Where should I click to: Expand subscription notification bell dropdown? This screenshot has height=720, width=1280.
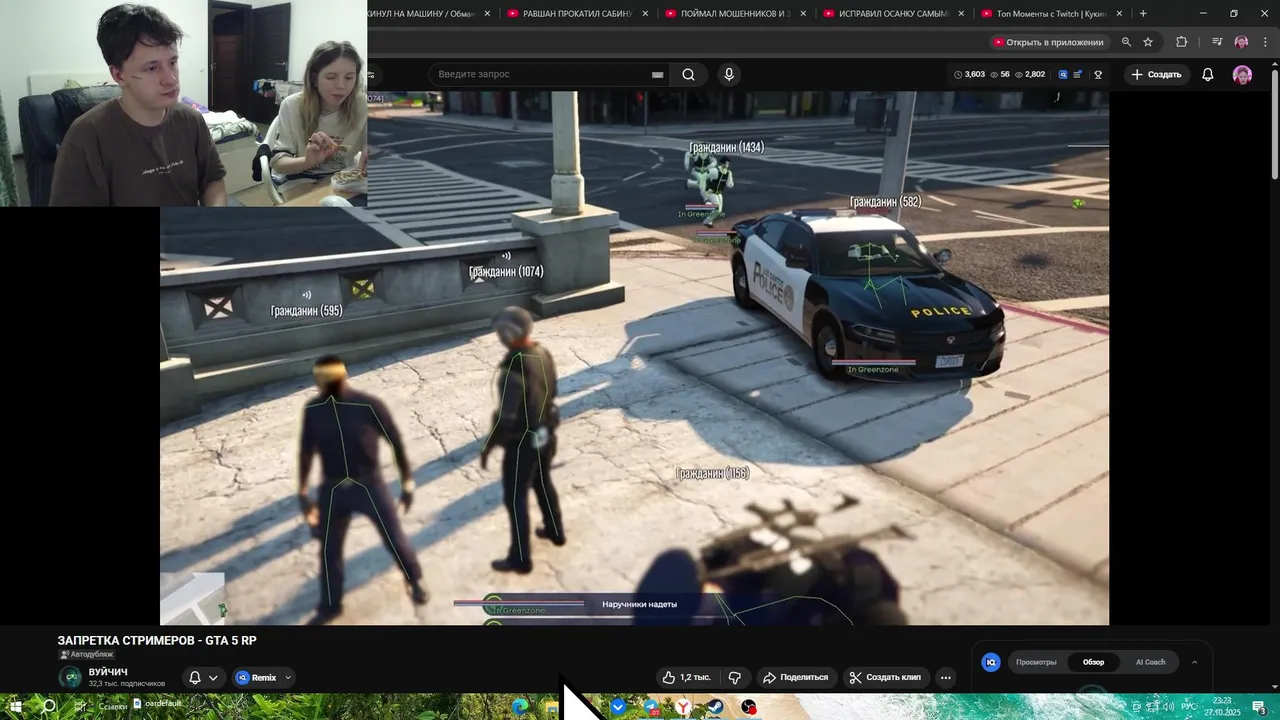click(213, 678)
